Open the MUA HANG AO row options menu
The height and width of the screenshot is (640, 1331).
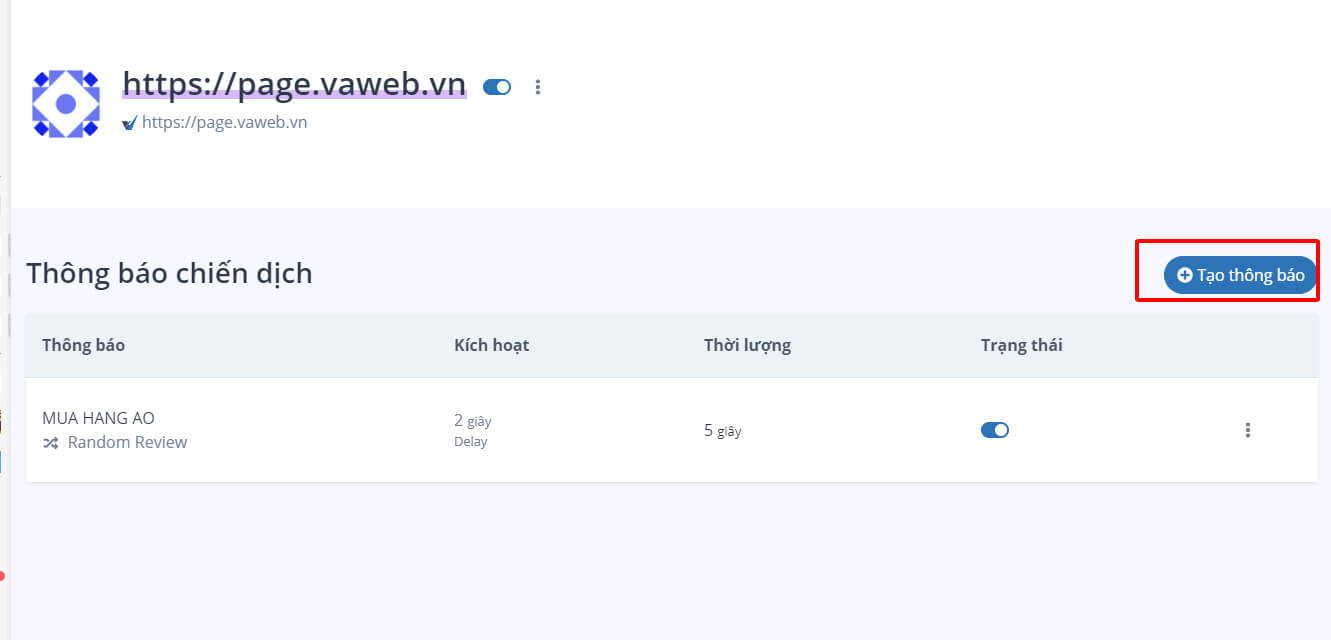pos(1248,430)
